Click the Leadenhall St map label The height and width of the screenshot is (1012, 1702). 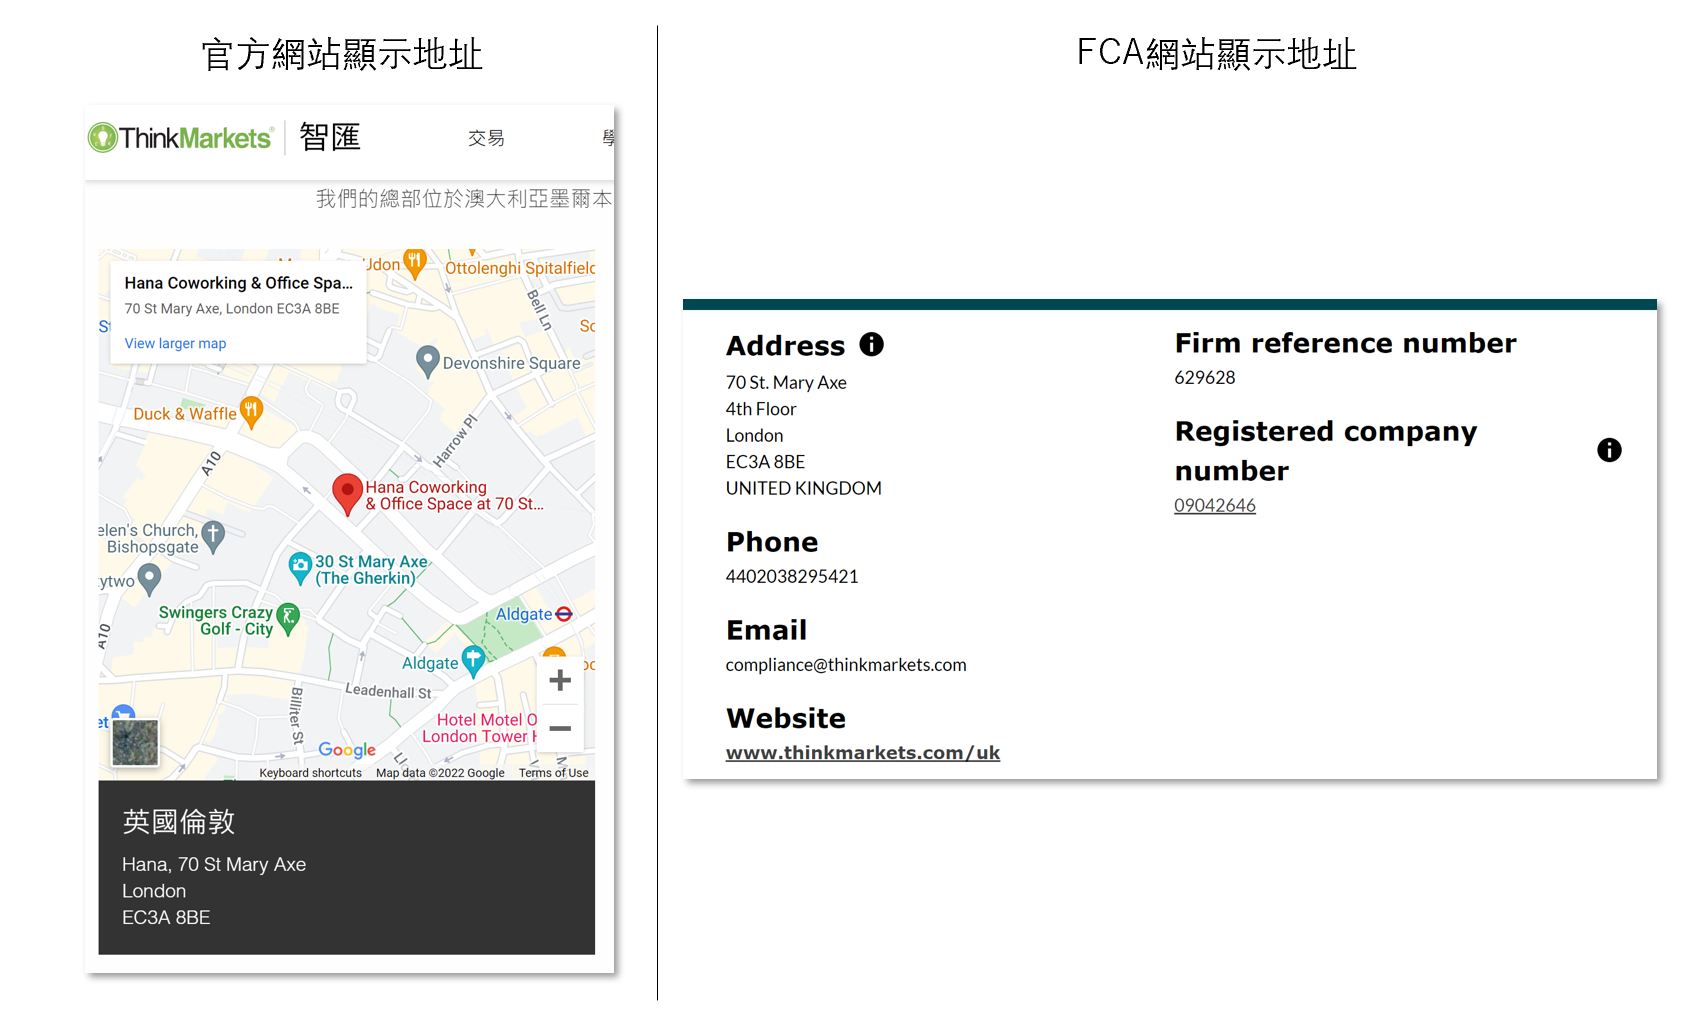point(388,691)
